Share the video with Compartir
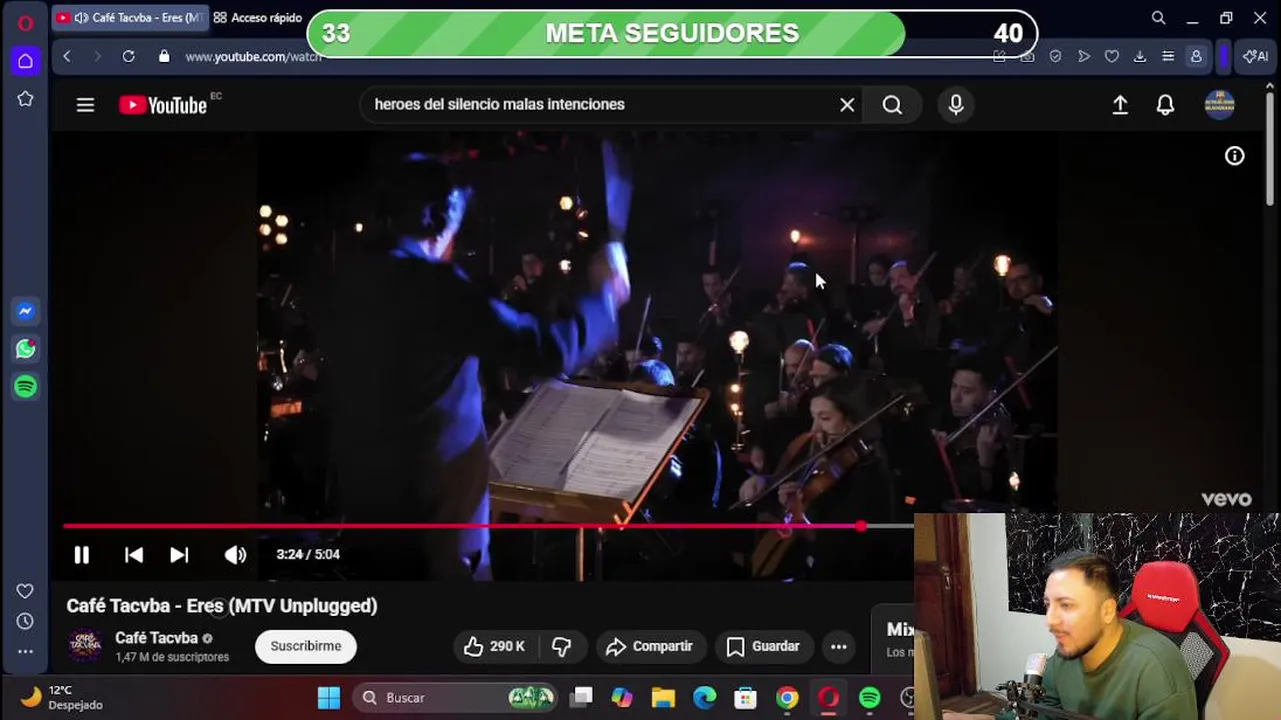 tap(650, 647)
